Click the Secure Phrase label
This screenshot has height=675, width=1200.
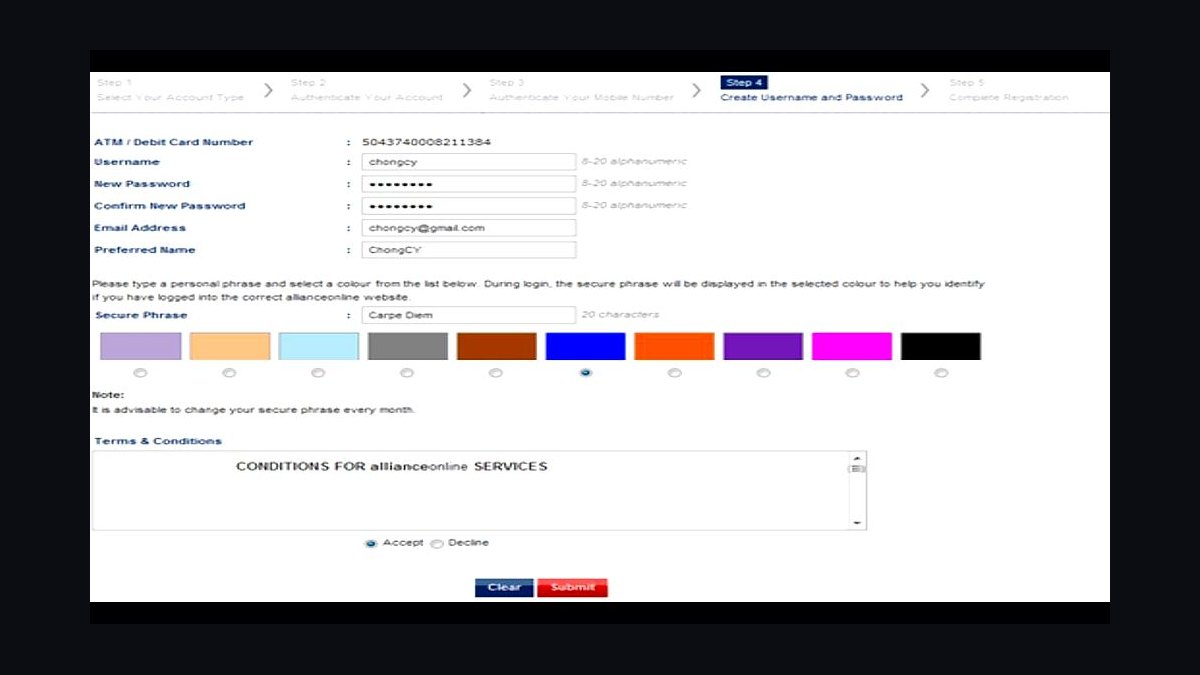pos(141,315)
